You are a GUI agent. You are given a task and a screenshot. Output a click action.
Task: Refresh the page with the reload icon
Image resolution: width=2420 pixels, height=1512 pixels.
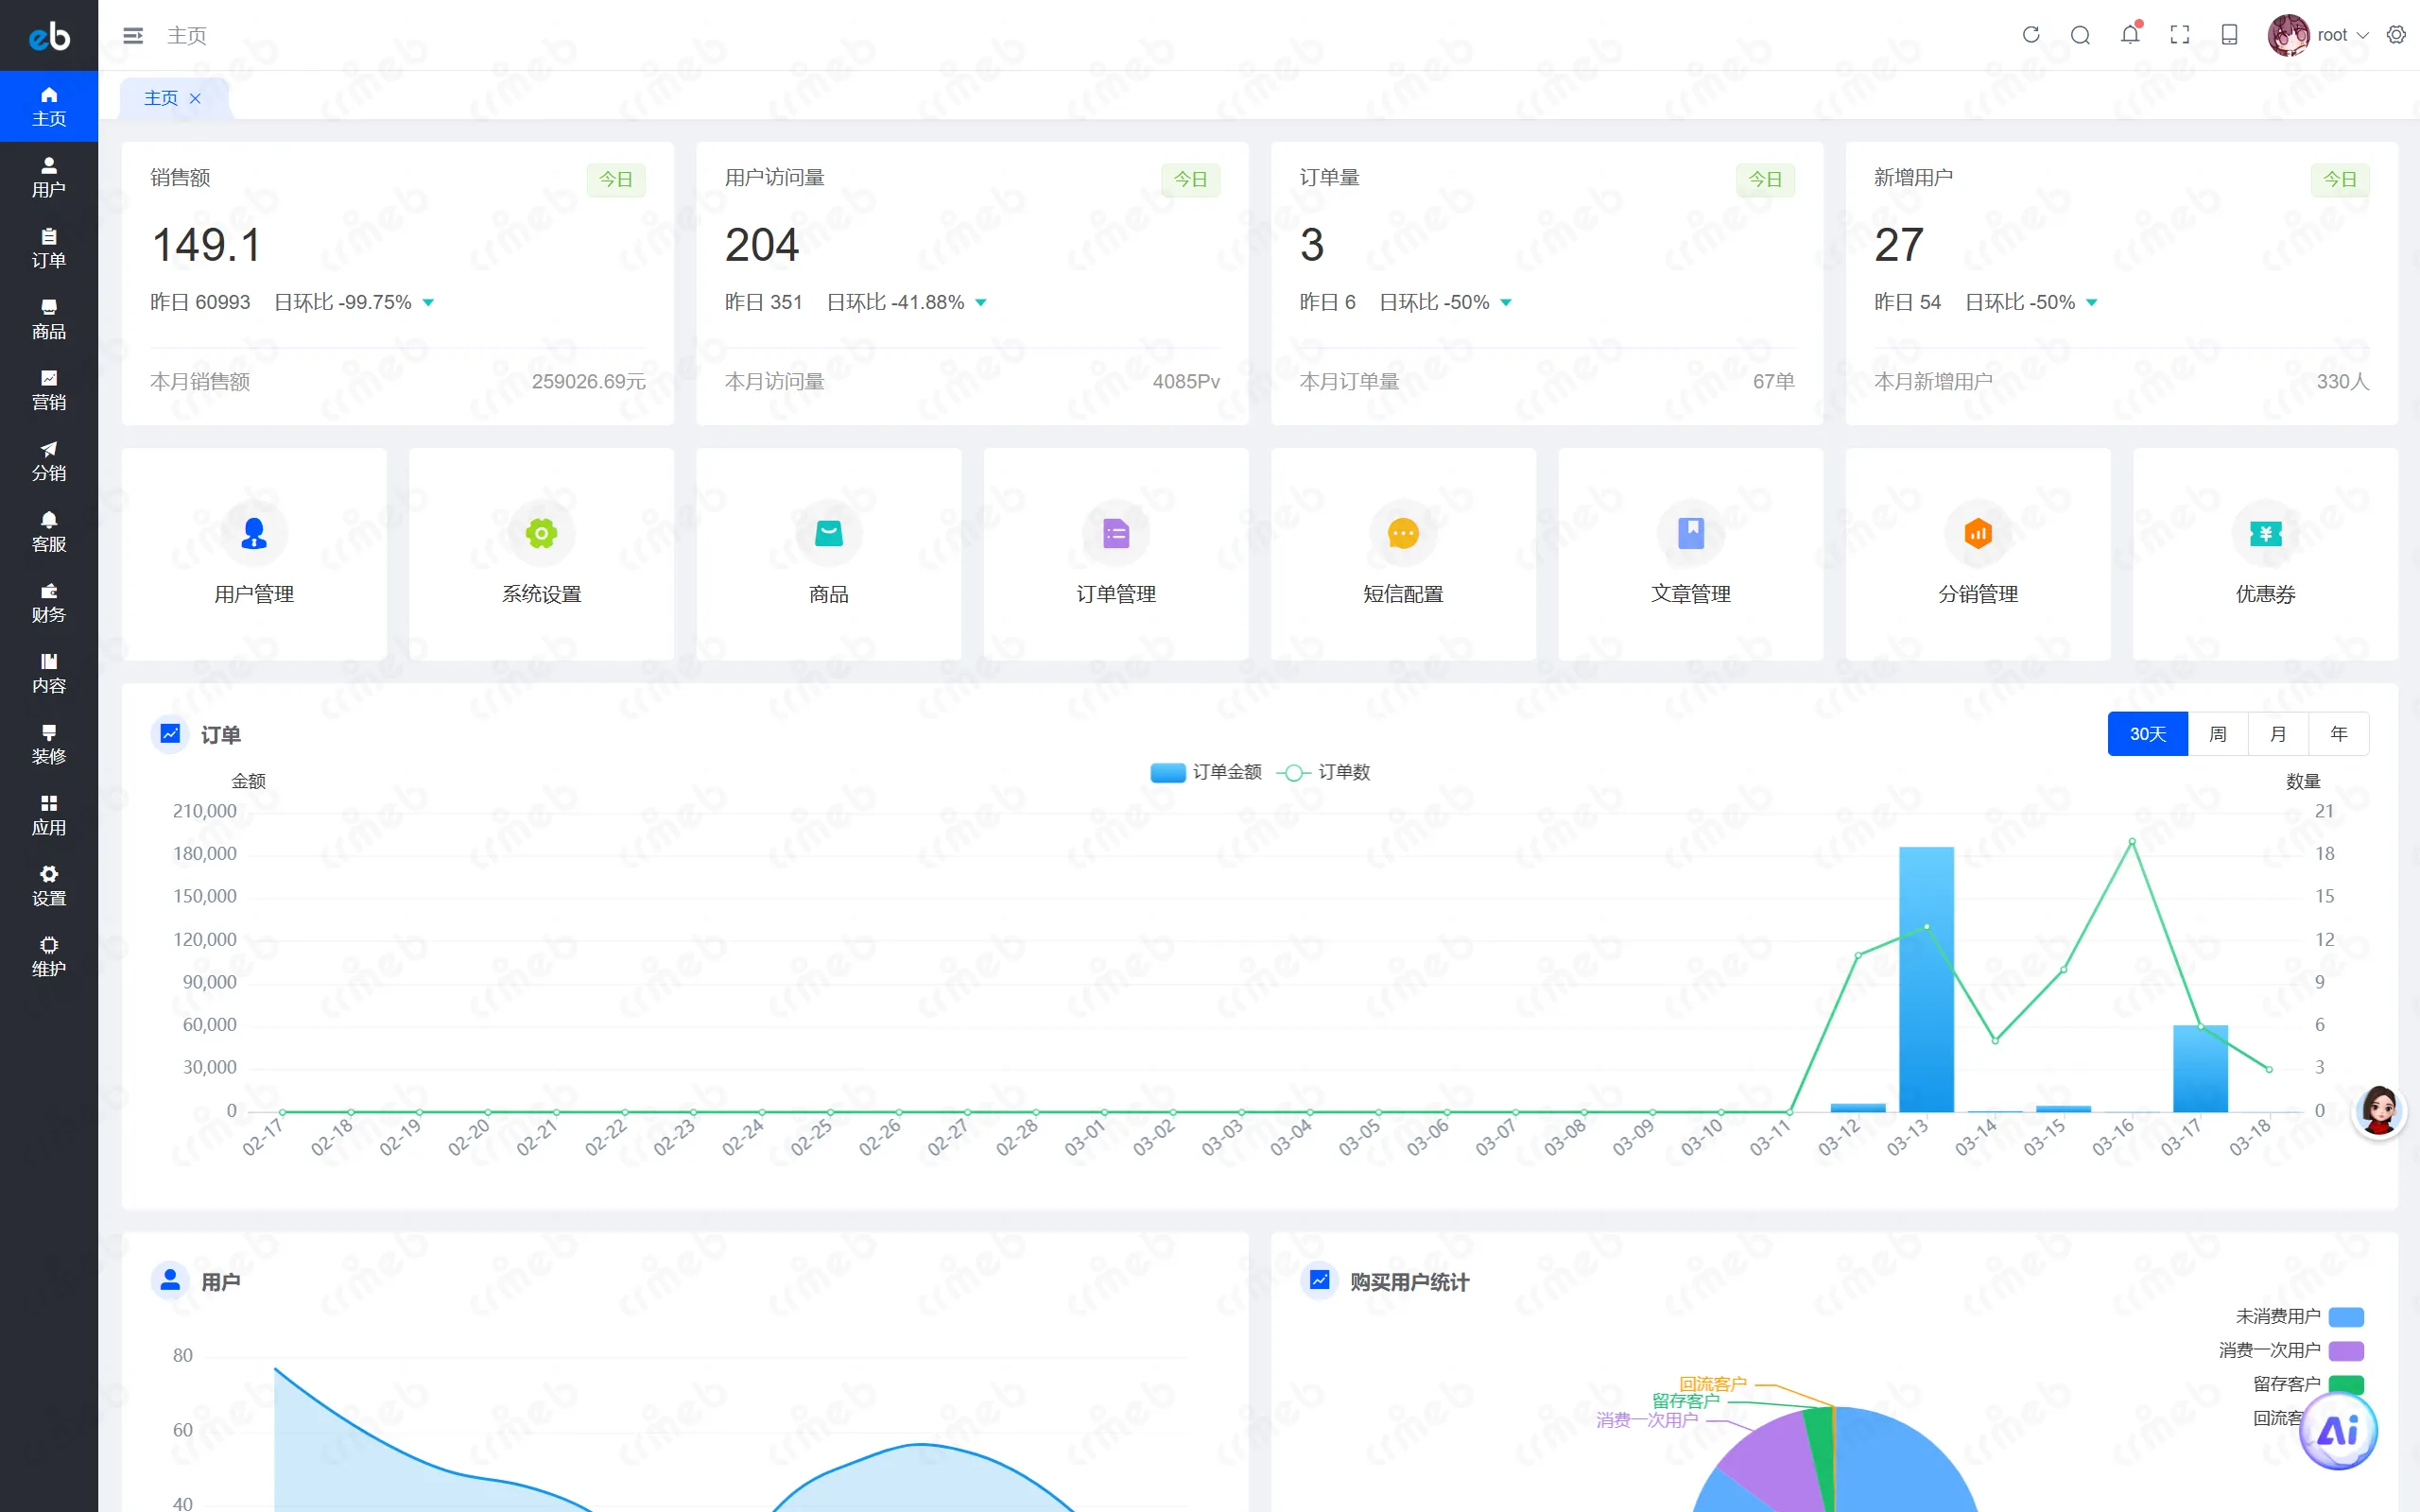point(2031,35)
